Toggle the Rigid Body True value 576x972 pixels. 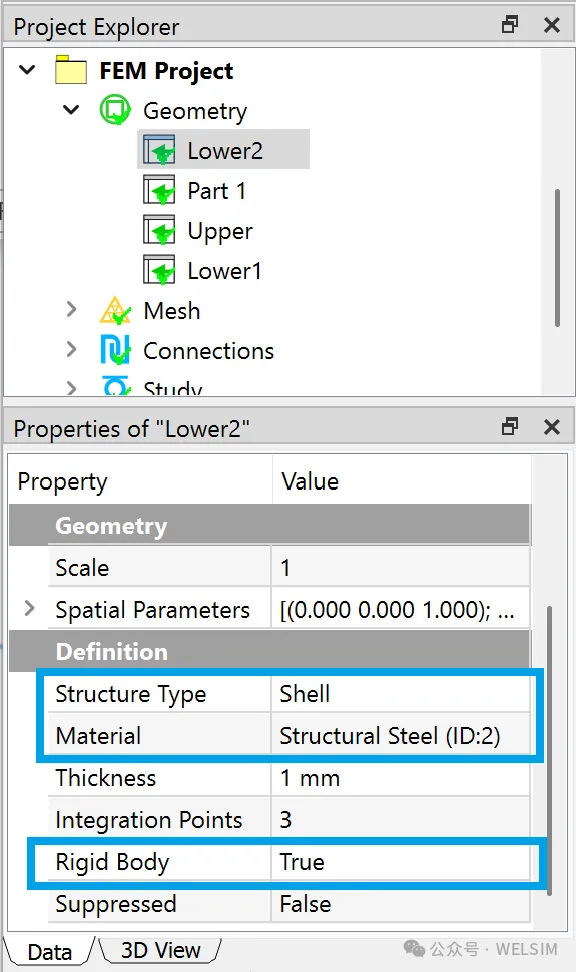(401, 862)
